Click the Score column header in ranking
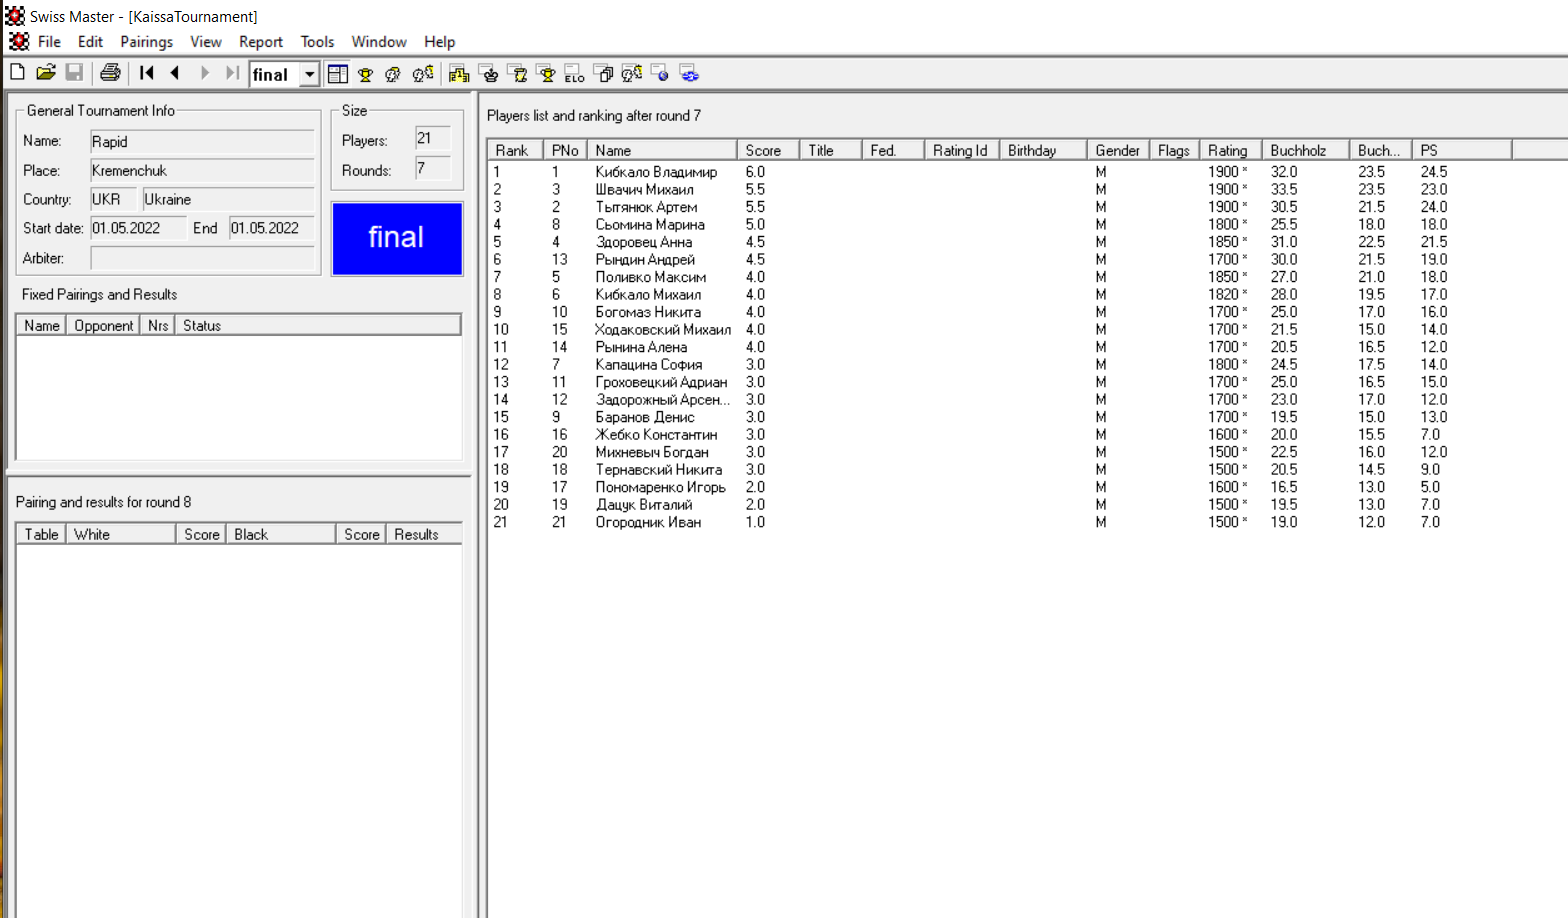1568x918 pixels. click(x=764, y=151)
